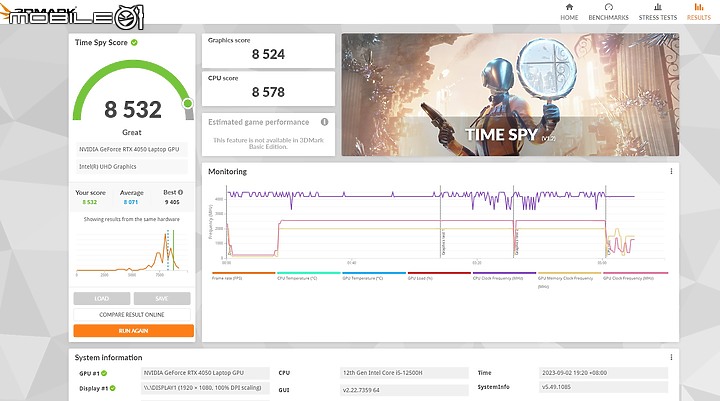Click the green check next to GPU #1
Viewport: 720px width, 401px height.
click(x=104, y=373)
